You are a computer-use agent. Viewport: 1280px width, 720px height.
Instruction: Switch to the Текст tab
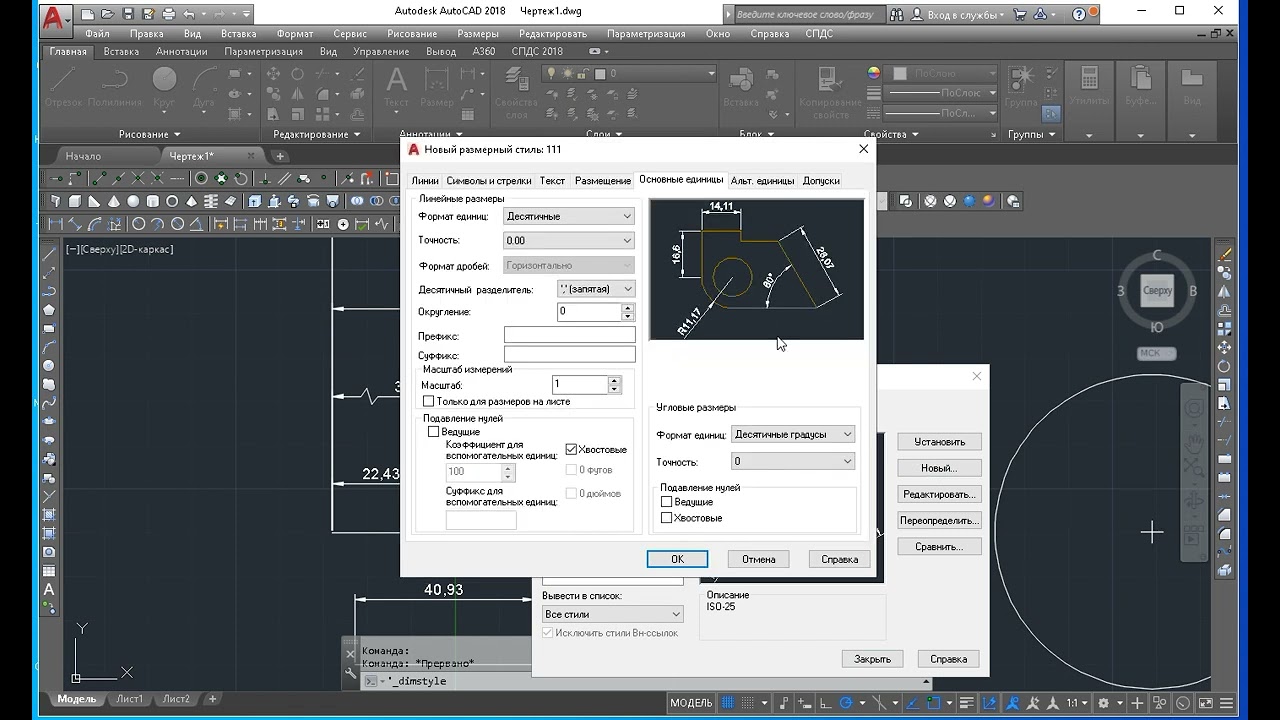click(x=552, y=181)
